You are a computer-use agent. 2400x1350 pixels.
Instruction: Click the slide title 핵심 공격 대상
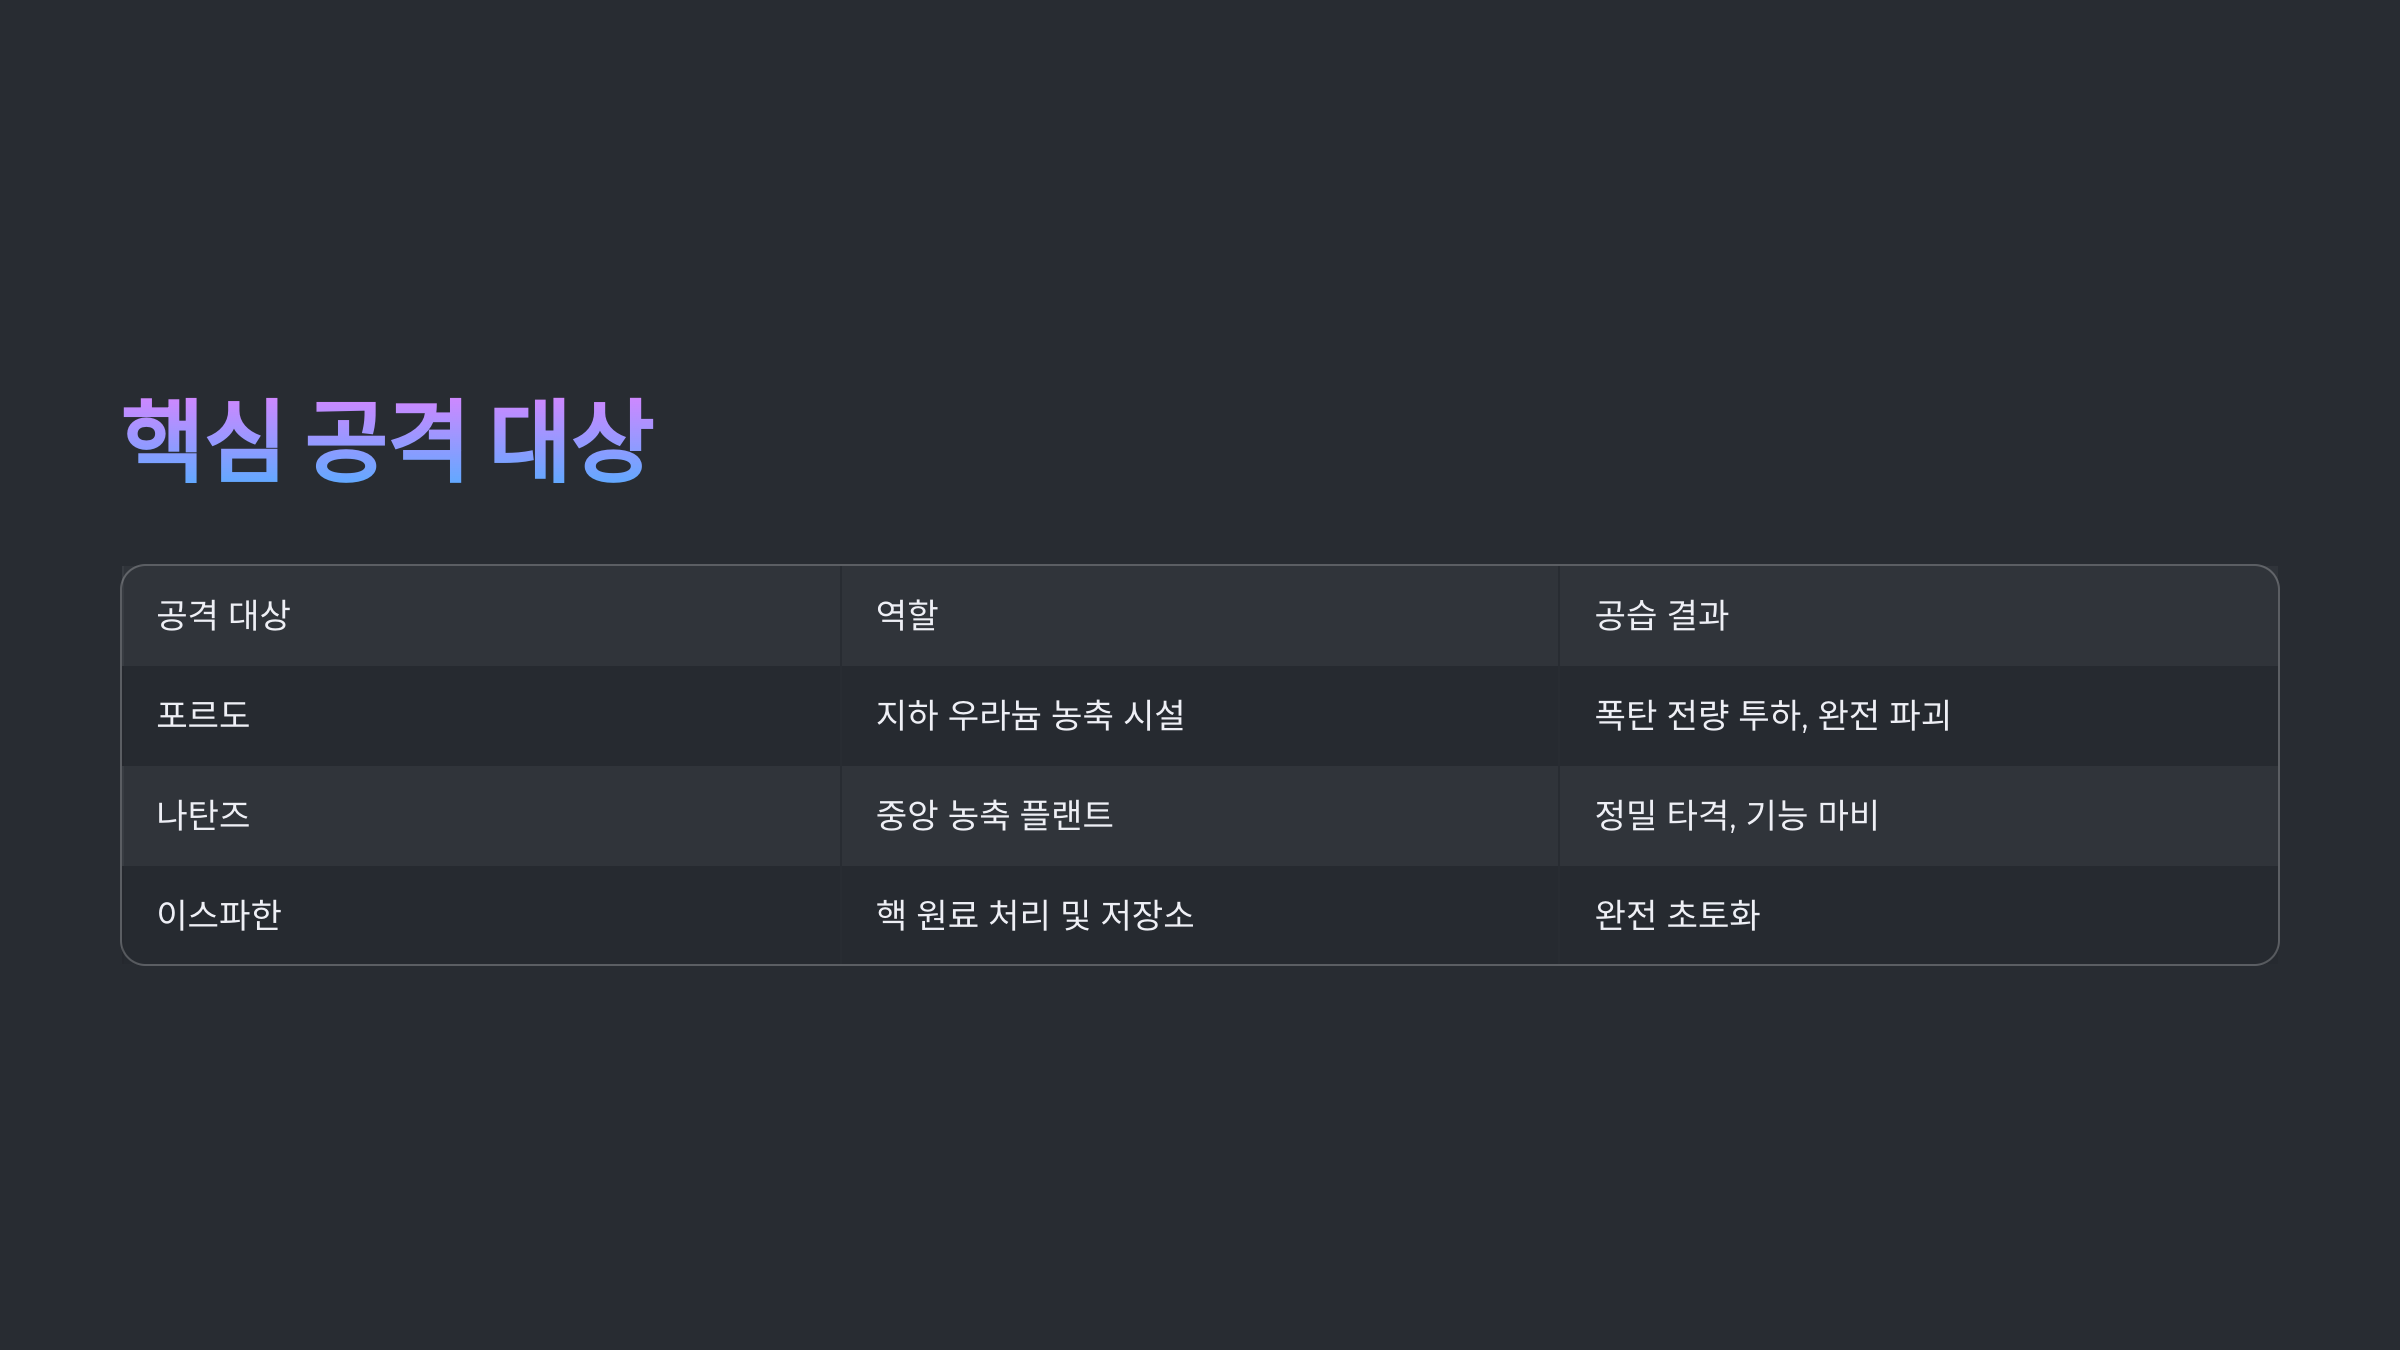pos(387,440)
